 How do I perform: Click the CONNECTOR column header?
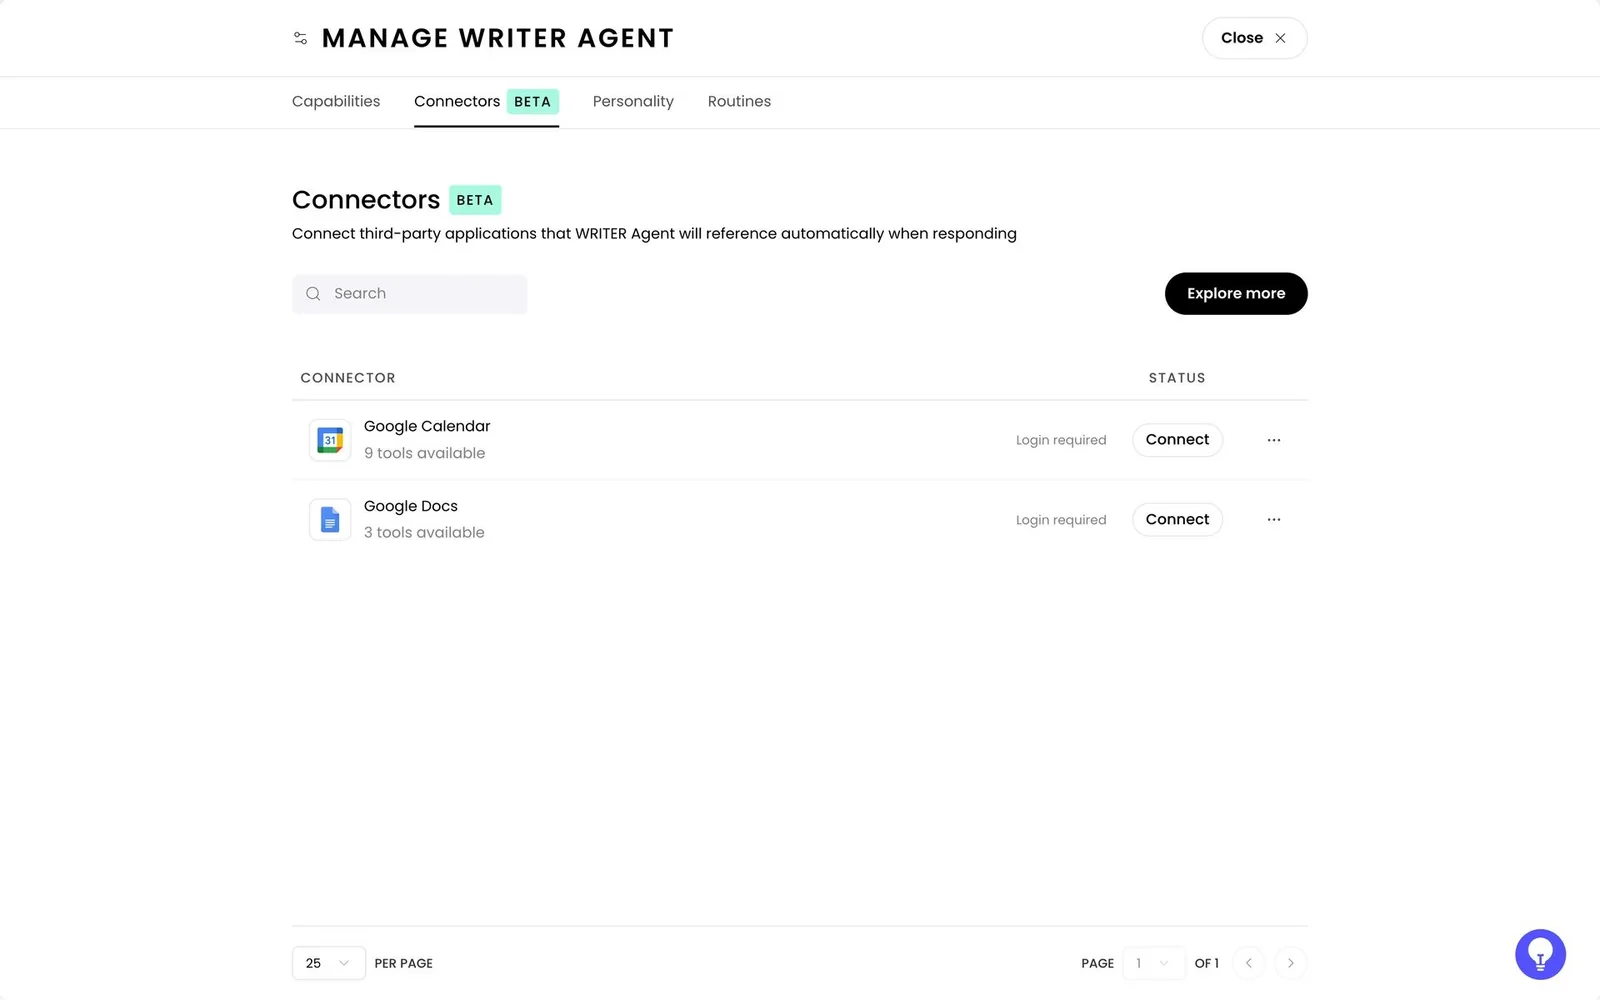tap(348, 378)
